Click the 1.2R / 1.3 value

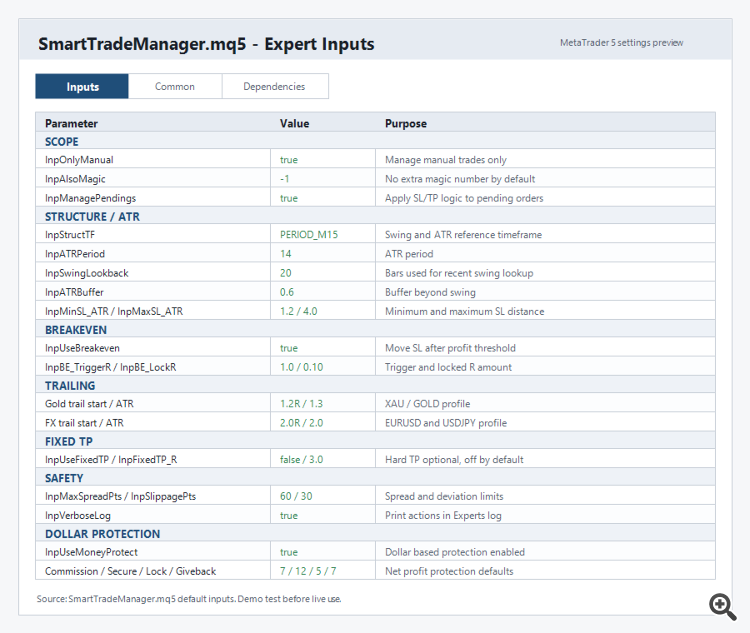click(x=301, y=404)
